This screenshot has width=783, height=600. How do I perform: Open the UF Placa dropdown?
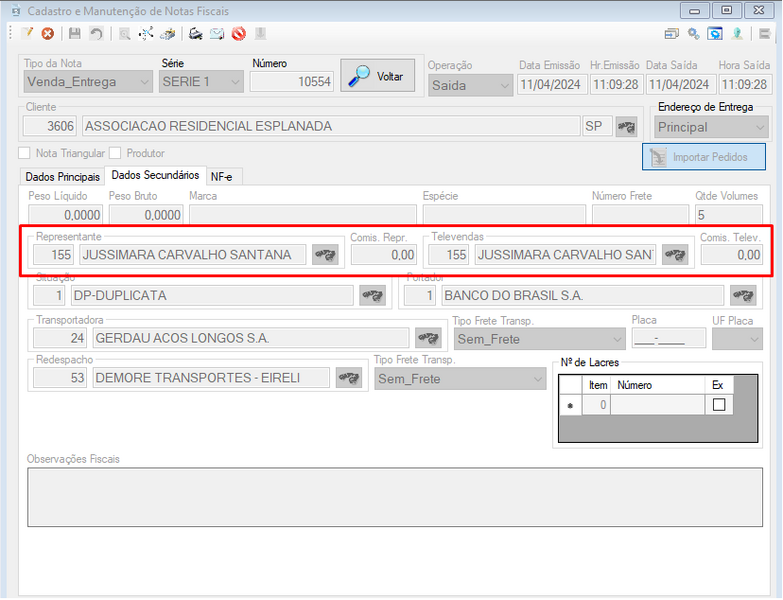(x=737, y=339)
